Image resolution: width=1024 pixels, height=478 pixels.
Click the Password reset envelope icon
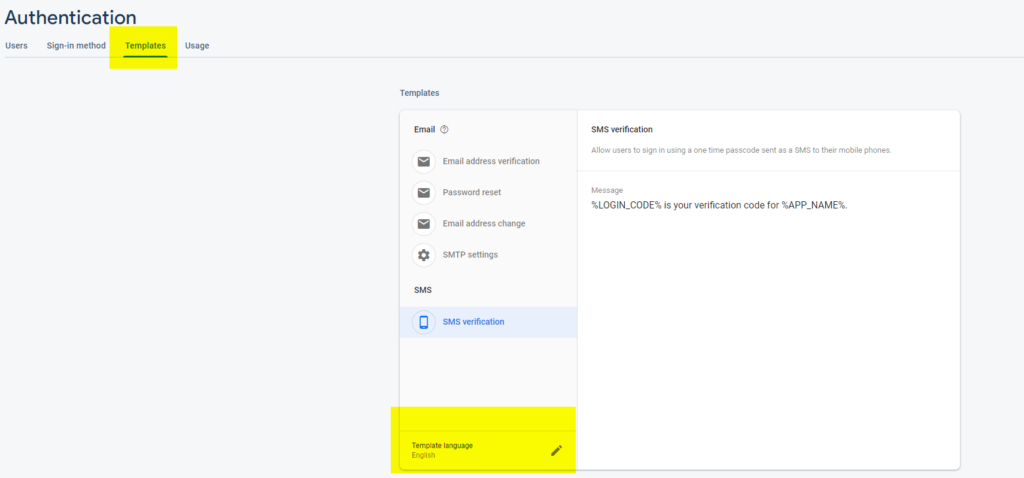(x=424, y=193)
